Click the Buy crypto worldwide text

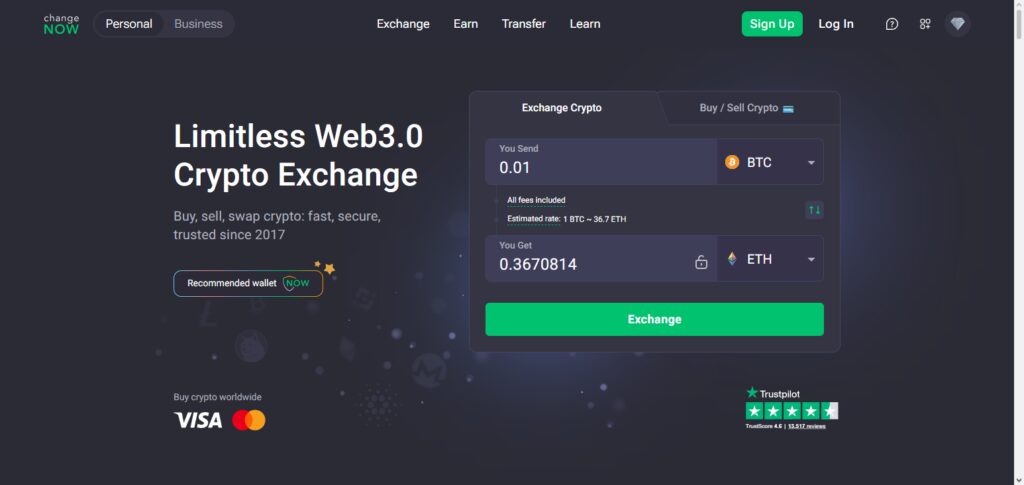coord(217,397)
